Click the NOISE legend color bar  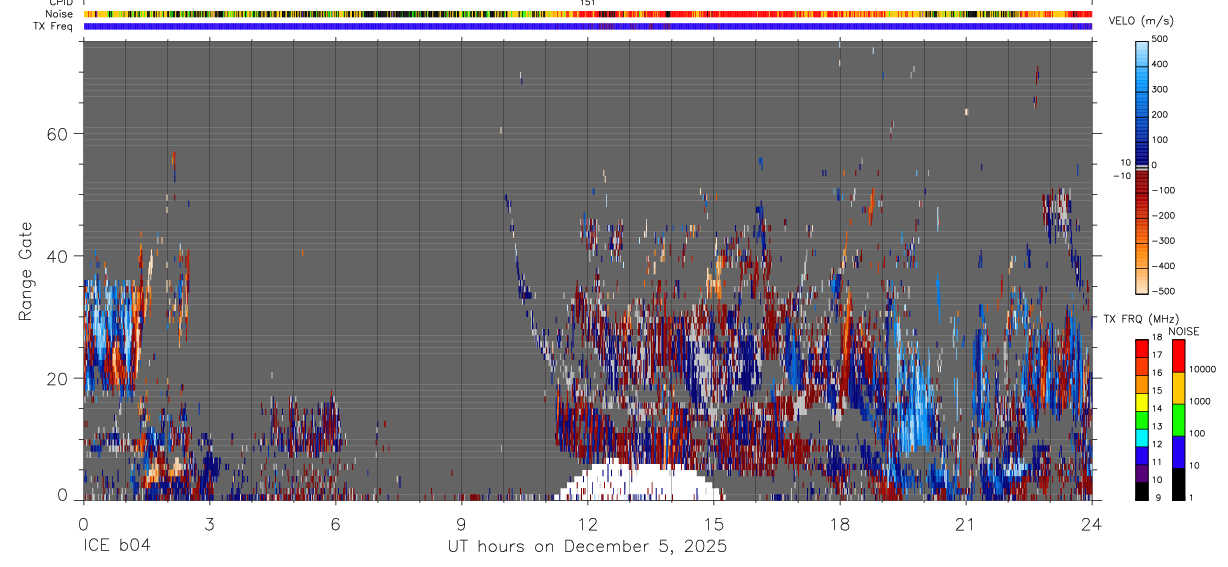pos(1178,420)
